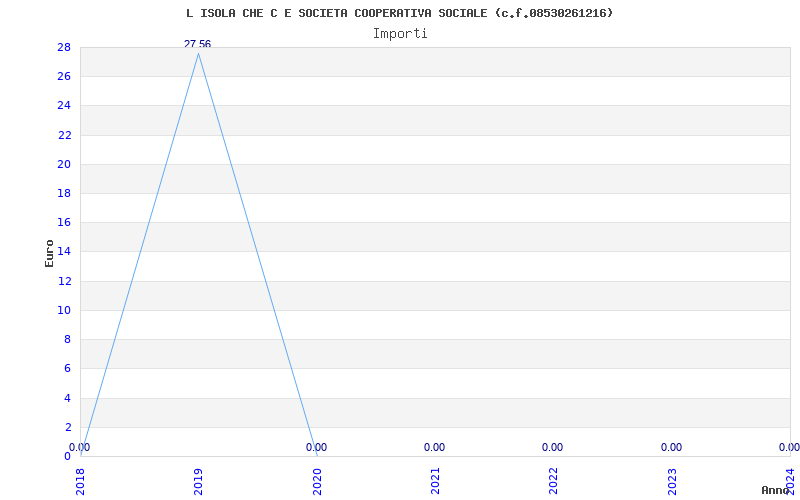Image resolution: width=800 pixels, height=500 pixels.
Task: Click the line peak data point at 2019
Action: click(198, 53)
